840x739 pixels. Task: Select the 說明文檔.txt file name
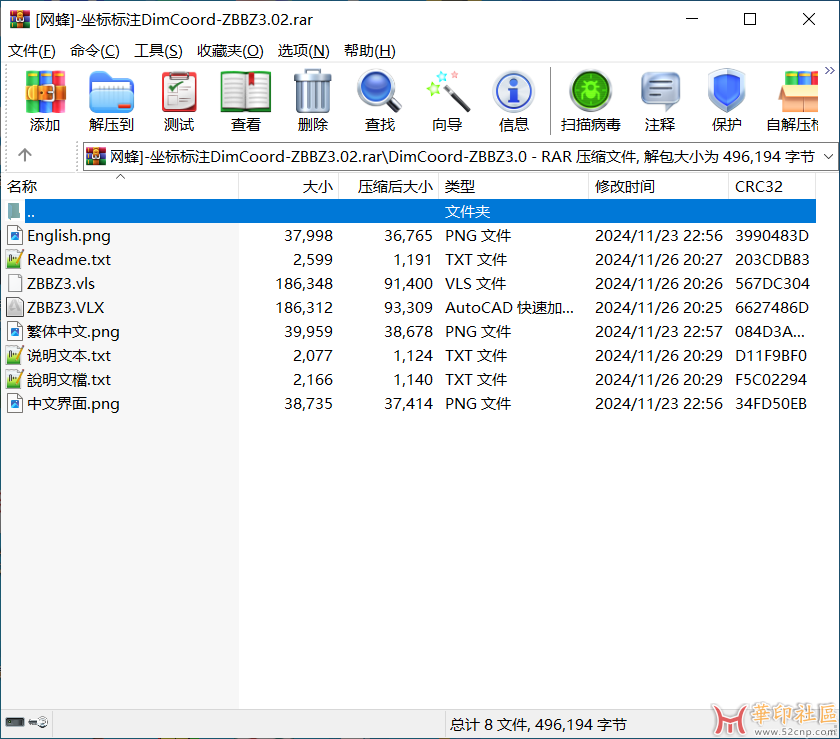[69, 379]
